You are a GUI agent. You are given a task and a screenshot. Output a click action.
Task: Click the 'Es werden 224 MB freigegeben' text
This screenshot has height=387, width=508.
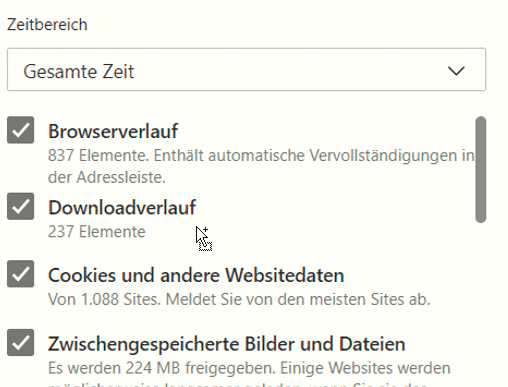pyautogui.click(x=162, y=368)
